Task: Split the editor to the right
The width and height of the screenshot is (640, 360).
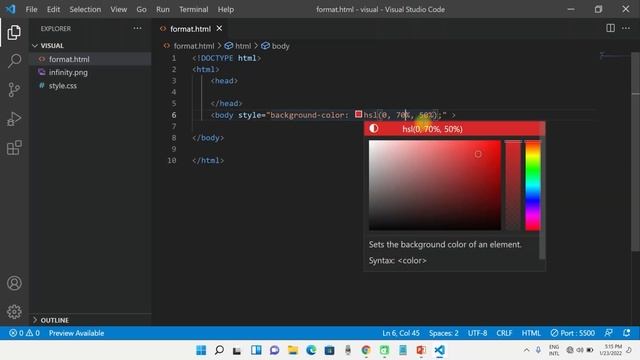Action: 610,28
